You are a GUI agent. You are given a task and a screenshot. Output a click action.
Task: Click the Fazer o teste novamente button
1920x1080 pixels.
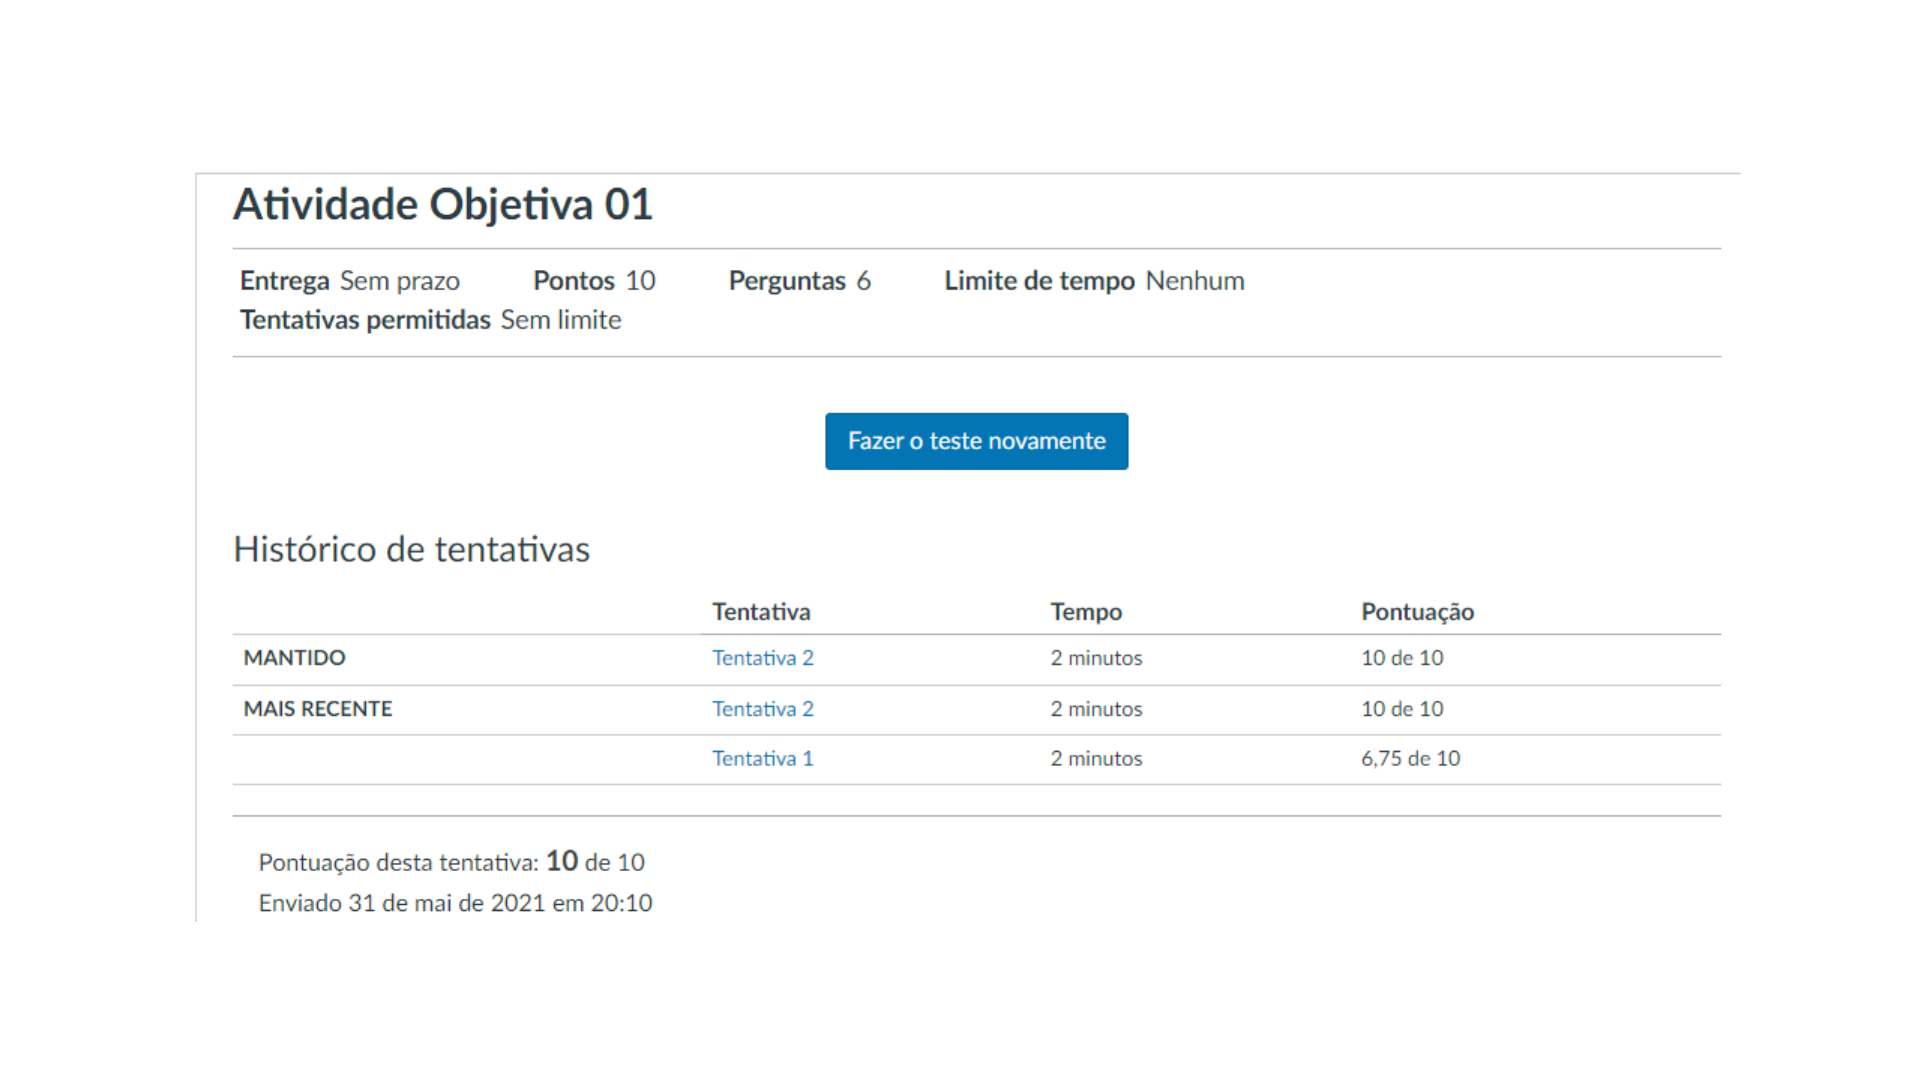[x=976, y=441]
